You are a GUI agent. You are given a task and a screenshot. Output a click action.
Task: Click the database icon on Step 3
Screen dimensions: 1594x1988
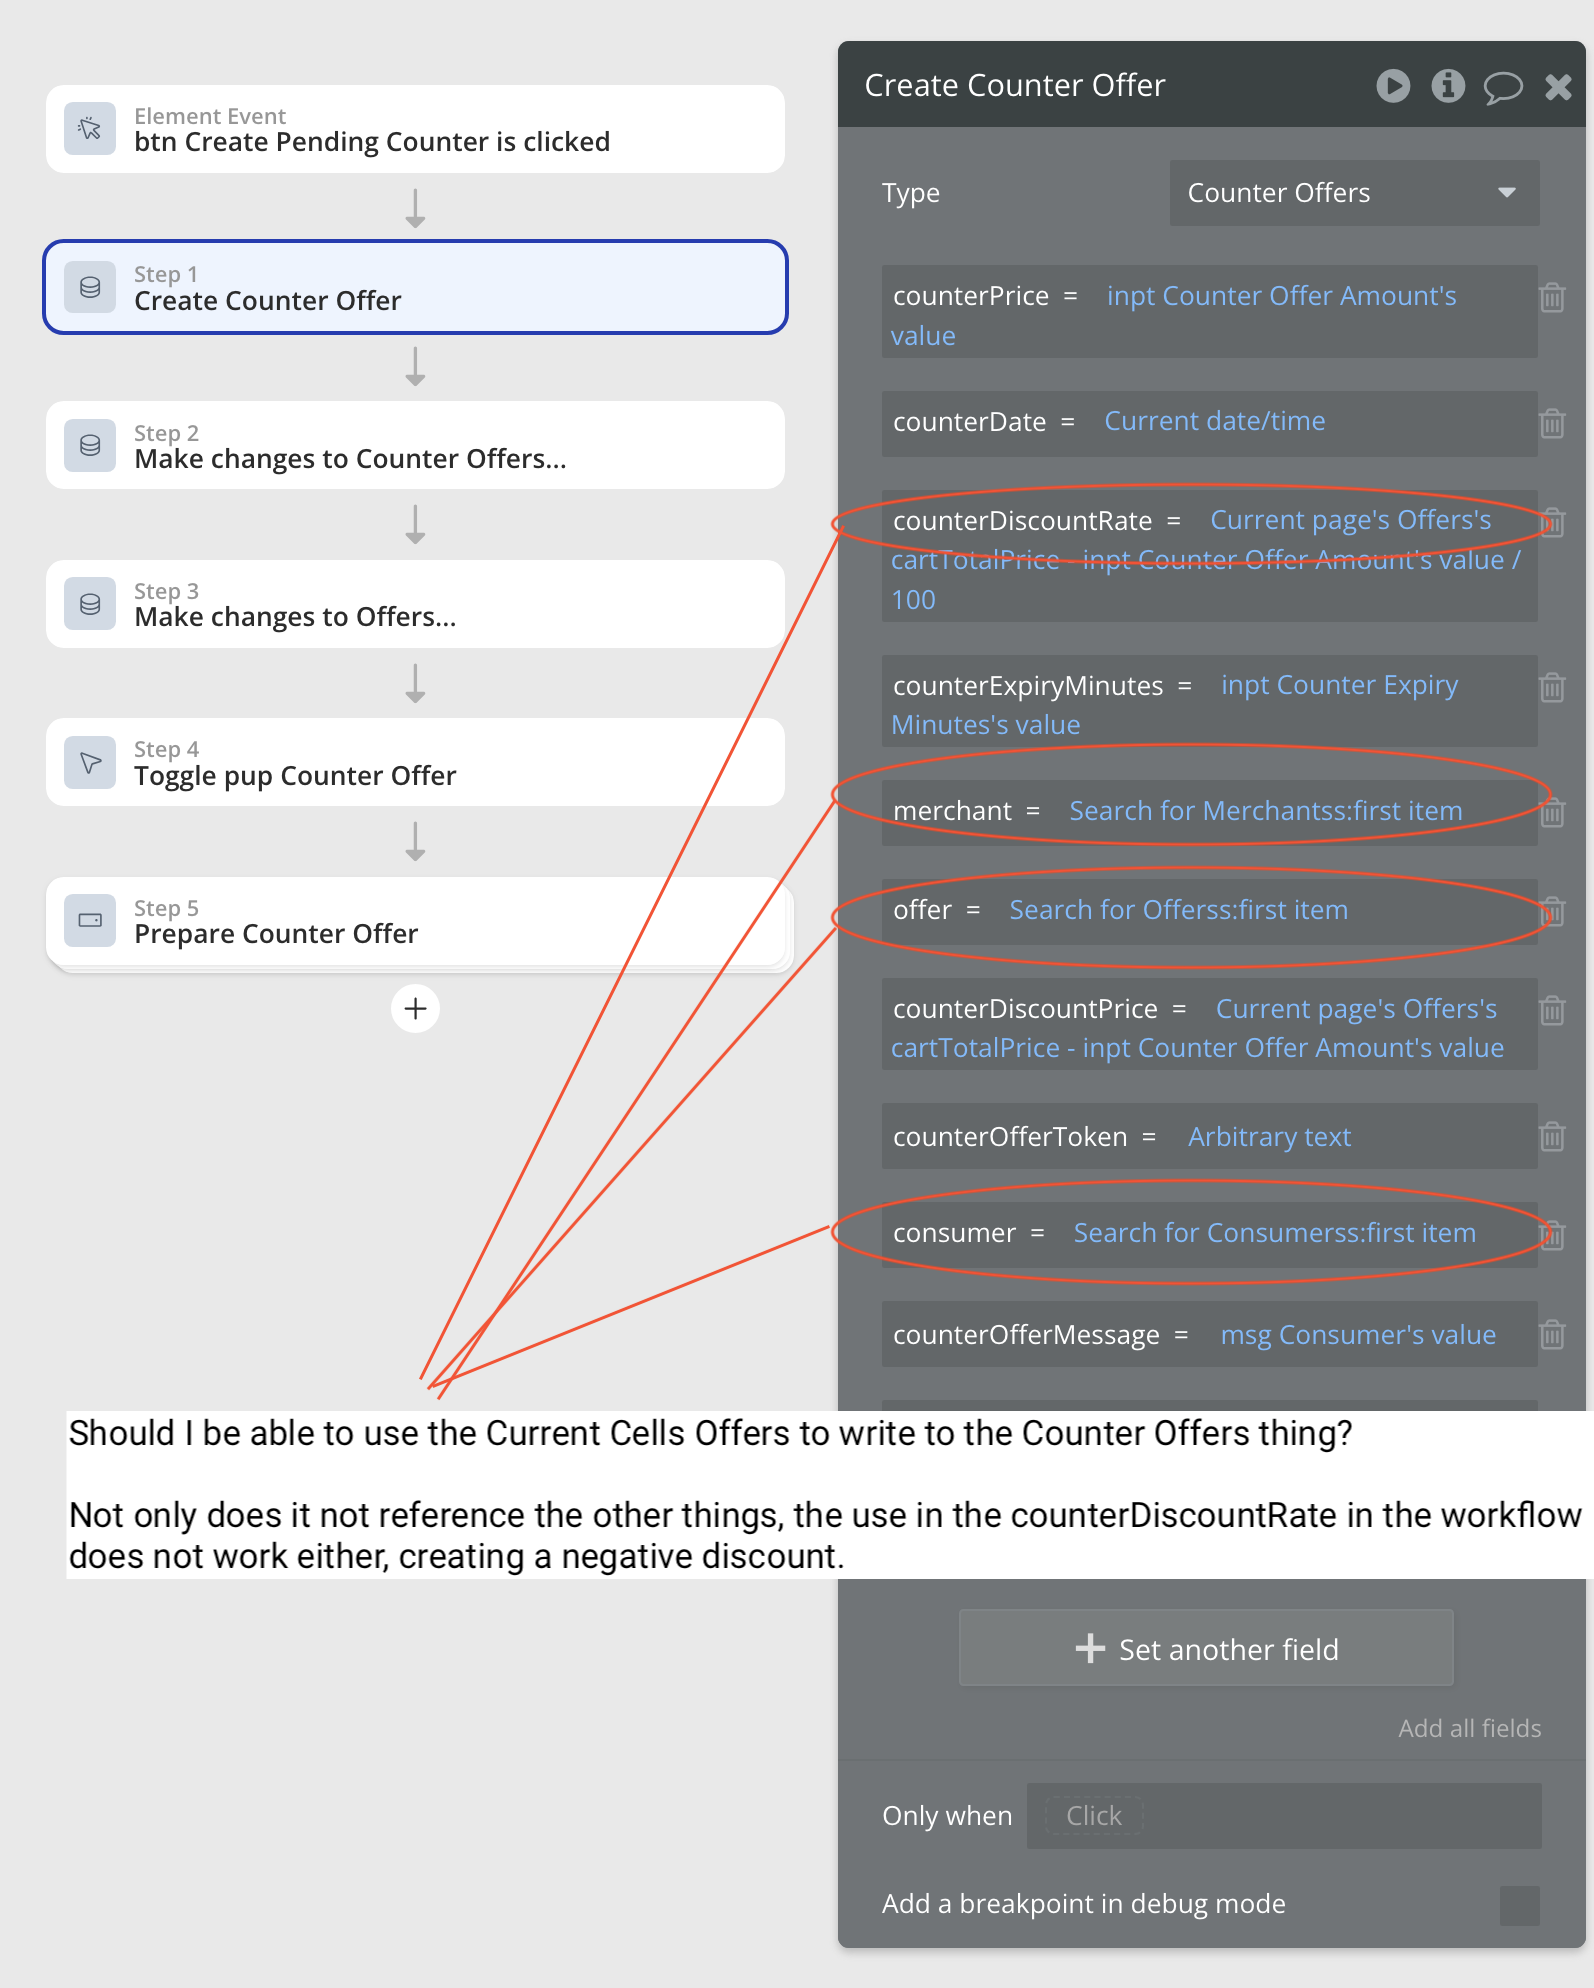90,604
